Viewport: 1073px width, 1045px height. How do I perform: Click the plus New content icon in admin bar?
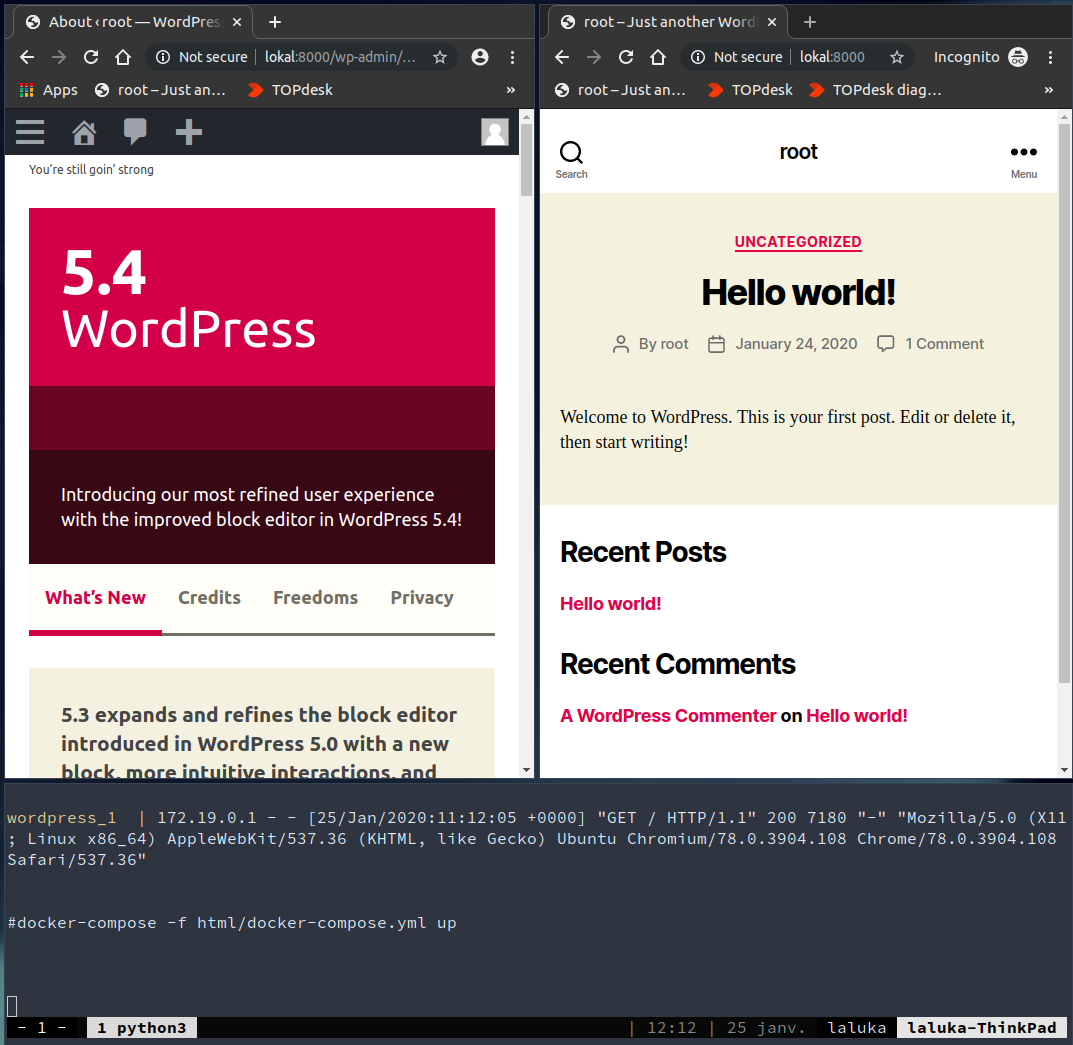click(x=189, y=132)
